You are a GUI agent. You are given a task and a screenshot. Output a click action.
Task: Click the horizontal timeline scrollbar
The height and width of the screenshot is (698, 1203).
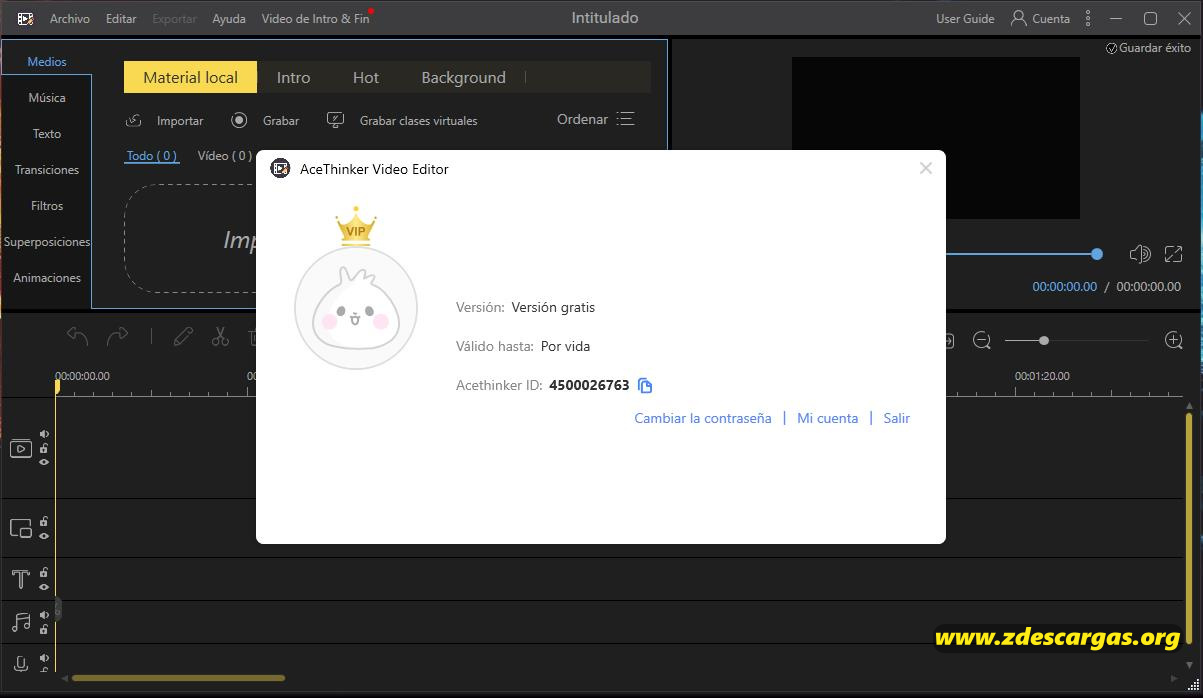click(x=178, y=678)
